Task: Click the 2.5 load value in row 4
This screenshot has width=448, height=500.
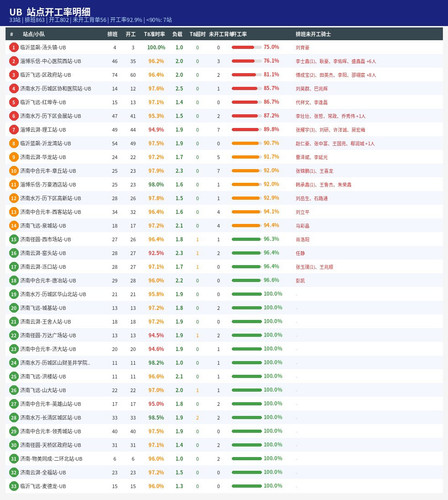Action: [x=179, y=89]
